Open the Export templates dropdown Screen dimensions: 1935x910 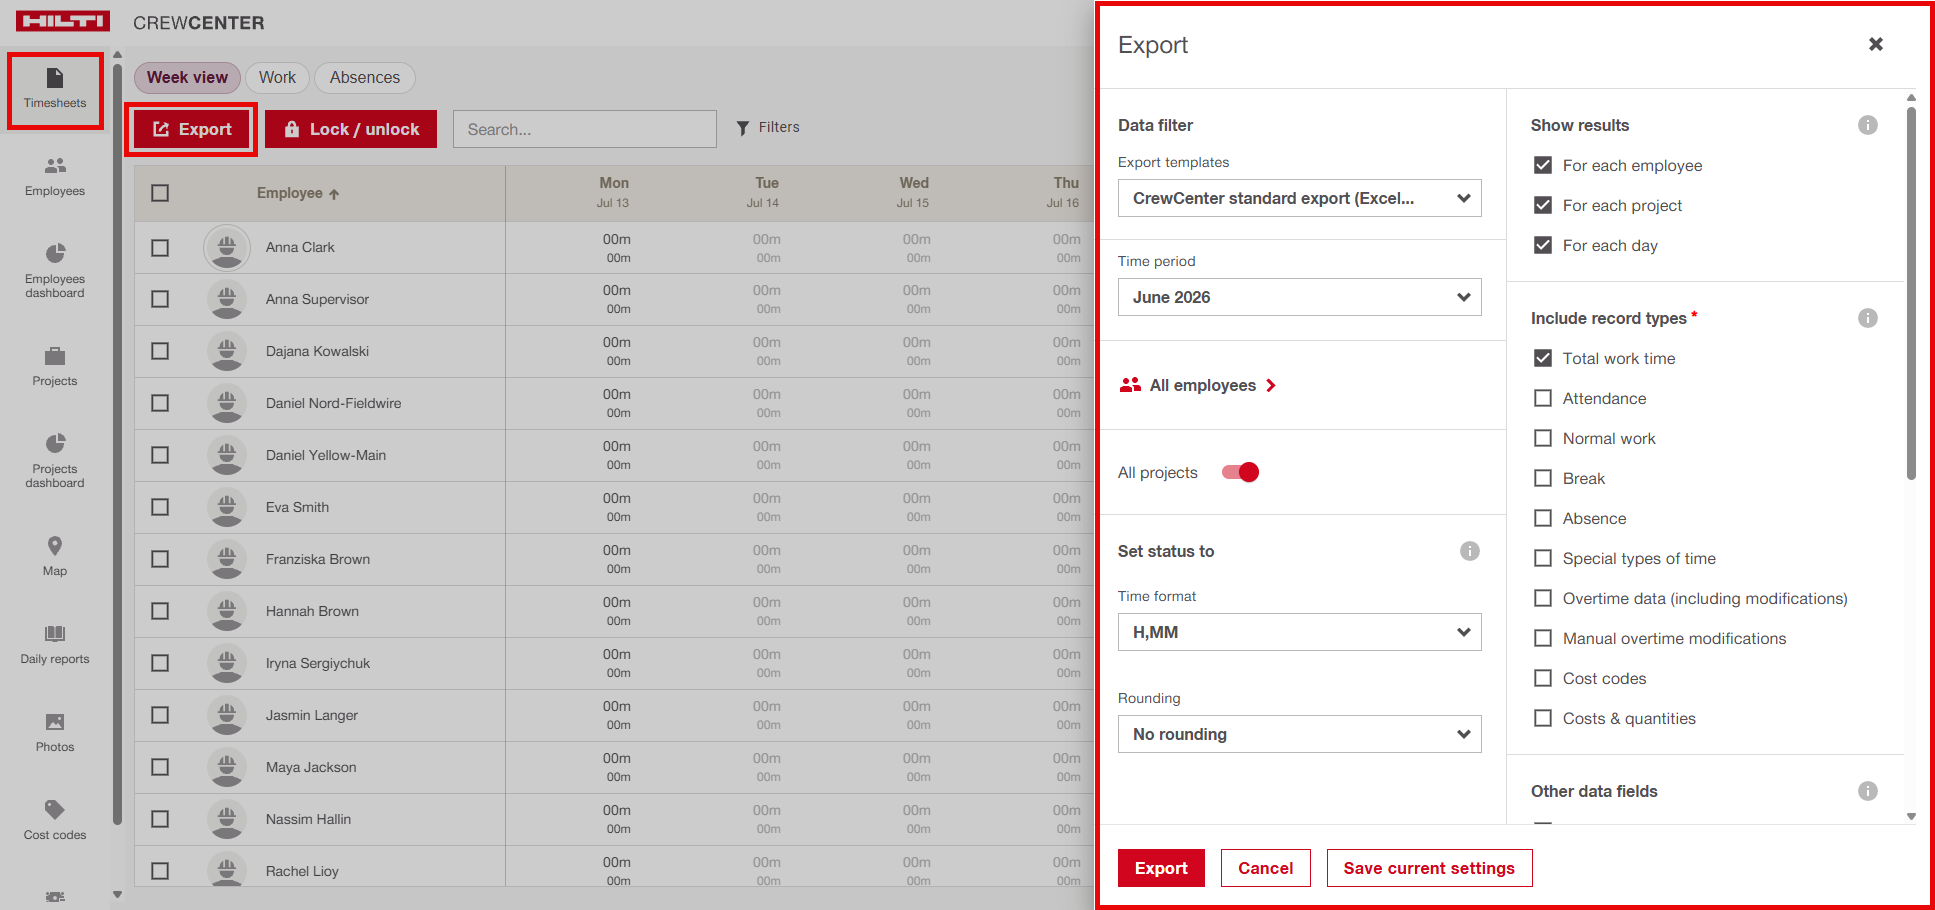(1299, 198)
